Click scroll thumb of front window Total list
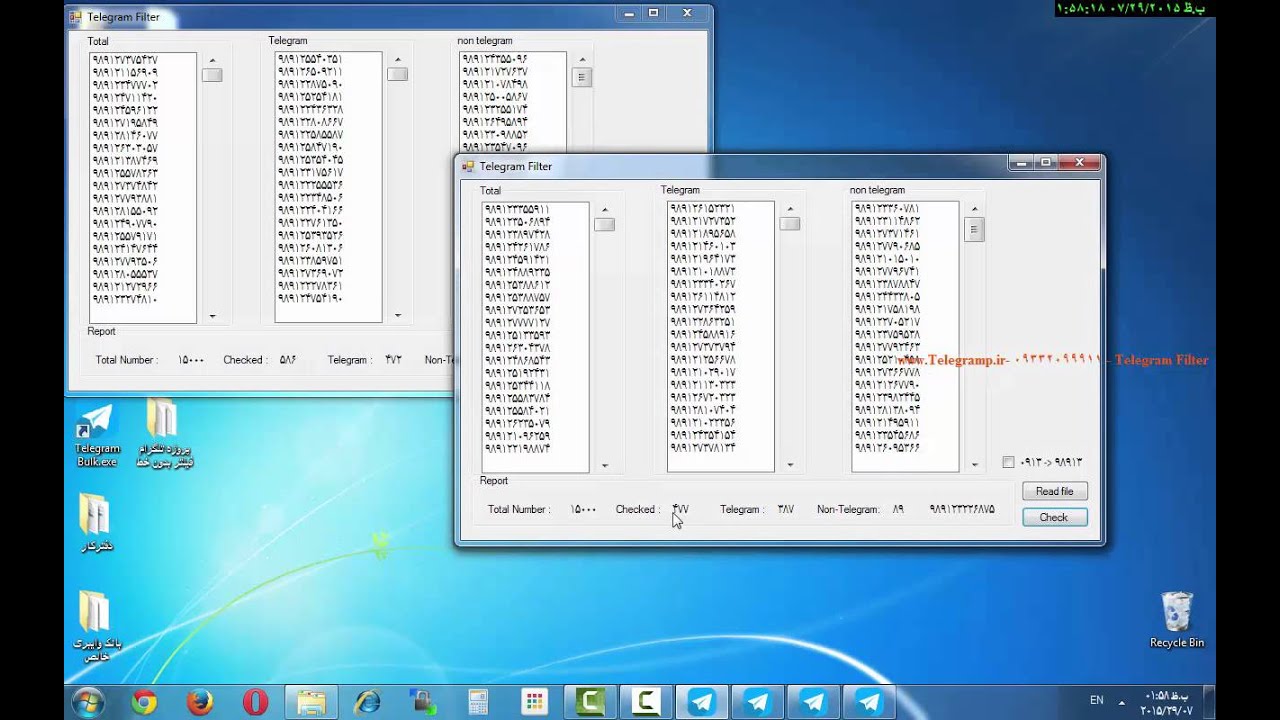Image resolution: width=1280 pixels, height=720 pixels. [x=604, y=225]
